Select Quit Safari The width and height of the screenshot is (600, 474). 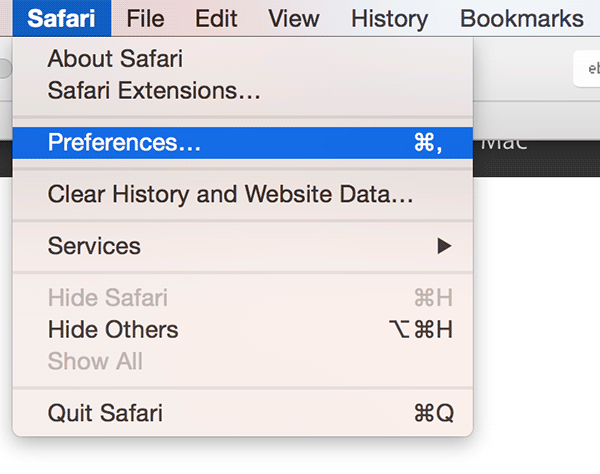(105, 412)
